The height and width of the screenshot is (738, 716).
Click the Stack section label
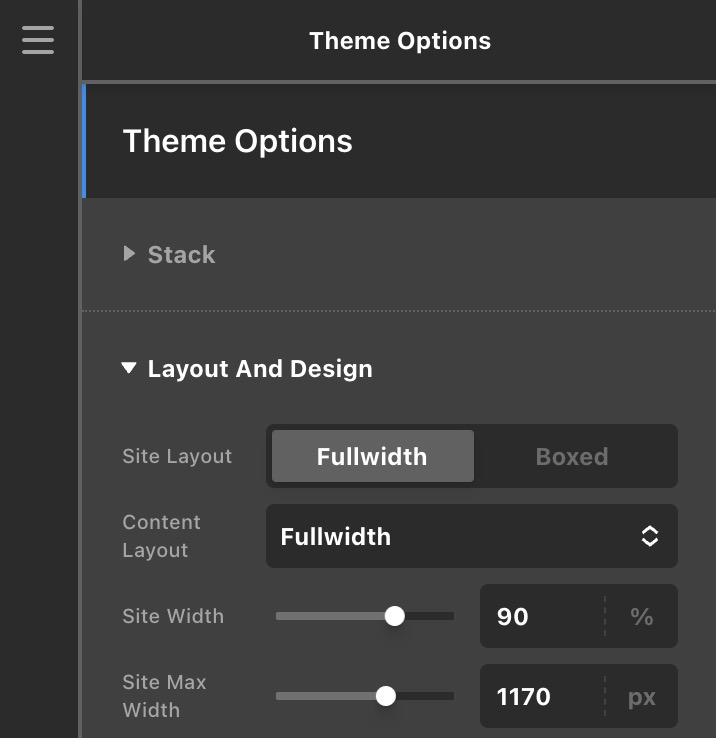pos(181,254)
